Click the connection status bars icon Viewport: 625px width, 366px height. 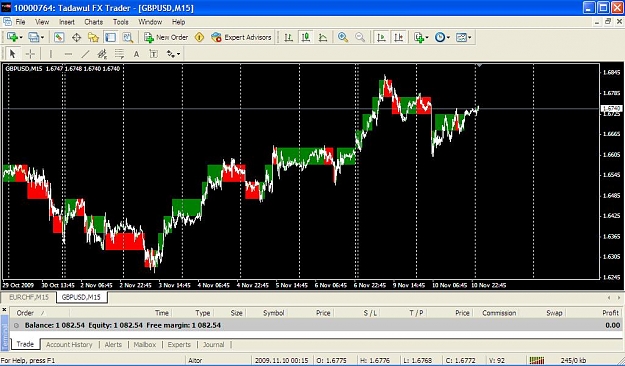(x=537, y=360)
